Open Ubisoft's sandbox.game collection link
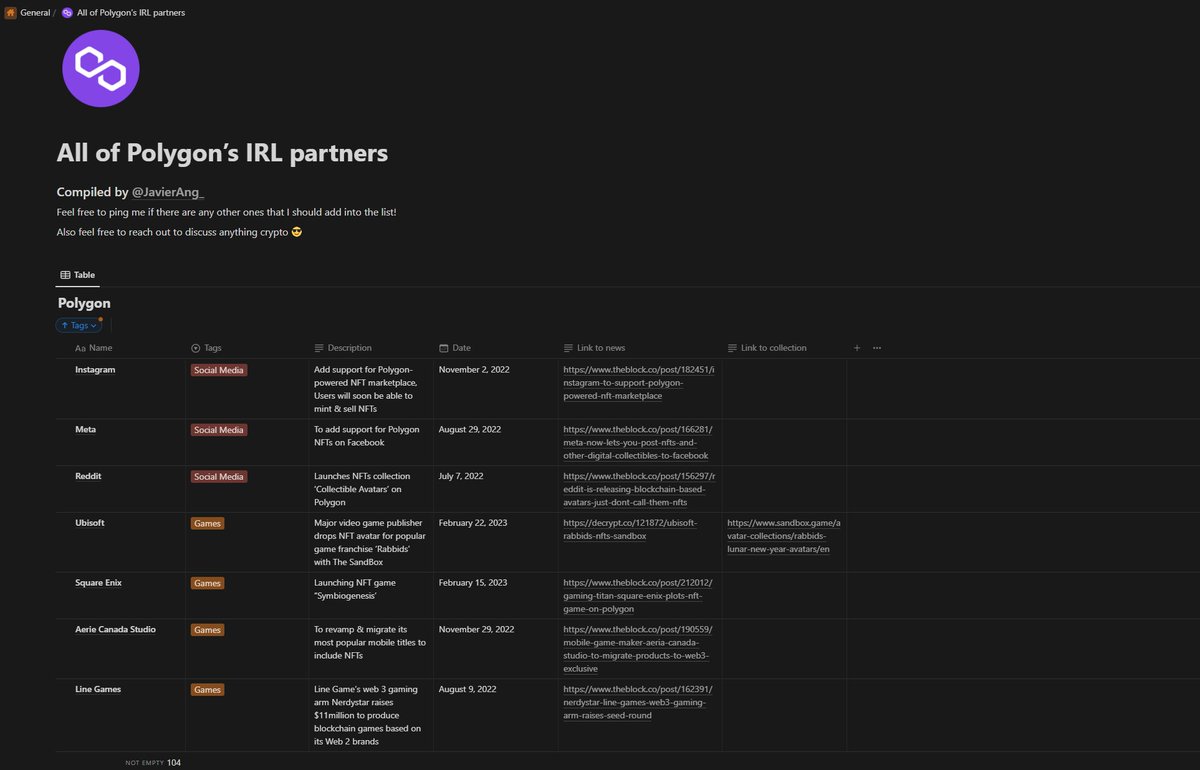 pyautogui.click(x=784, y=536)
